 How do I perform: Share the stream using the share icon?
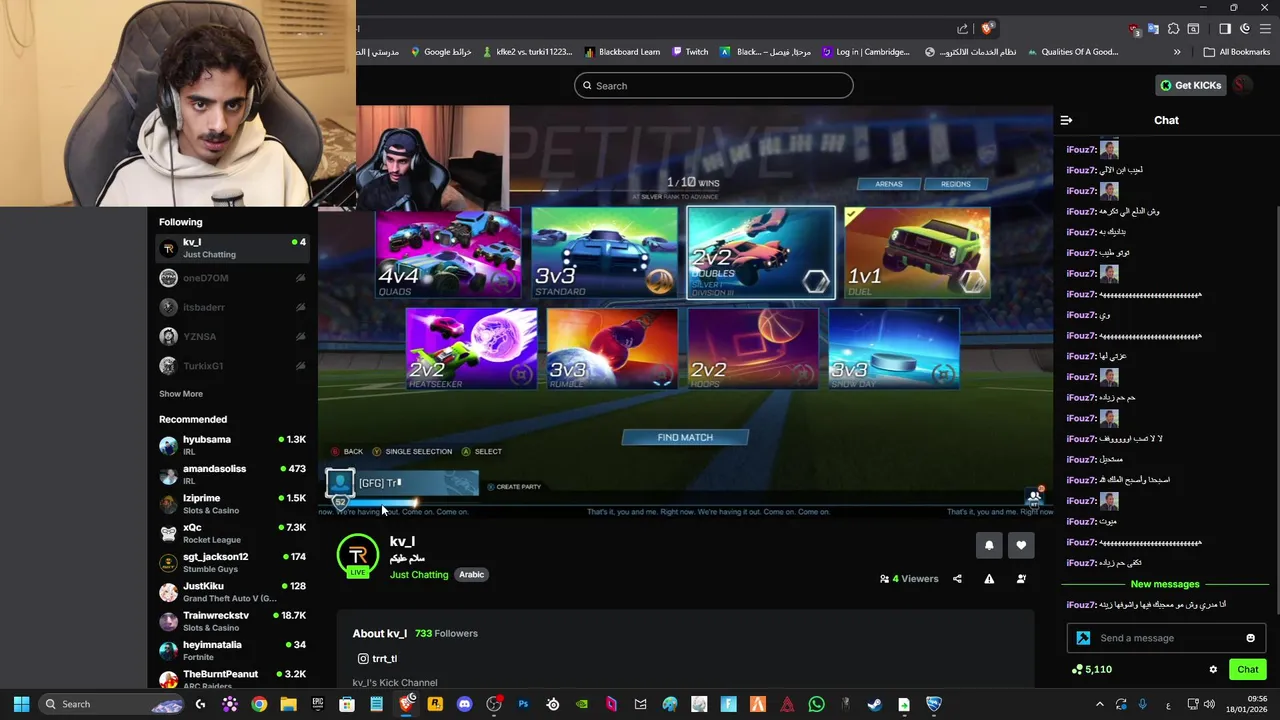pos(957,579)
